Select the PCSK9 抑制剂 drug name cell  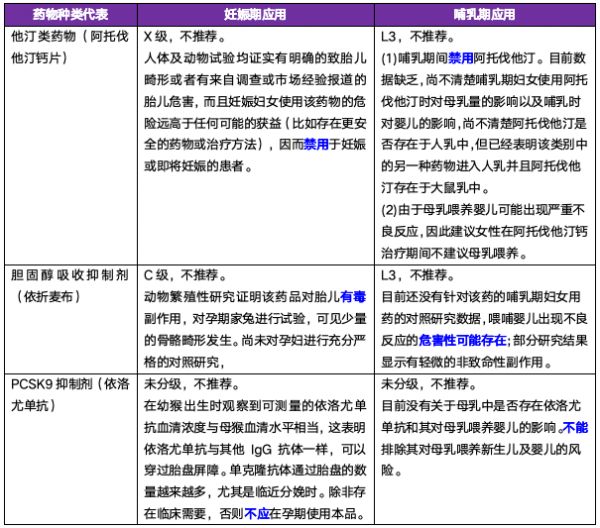[69, 393]
